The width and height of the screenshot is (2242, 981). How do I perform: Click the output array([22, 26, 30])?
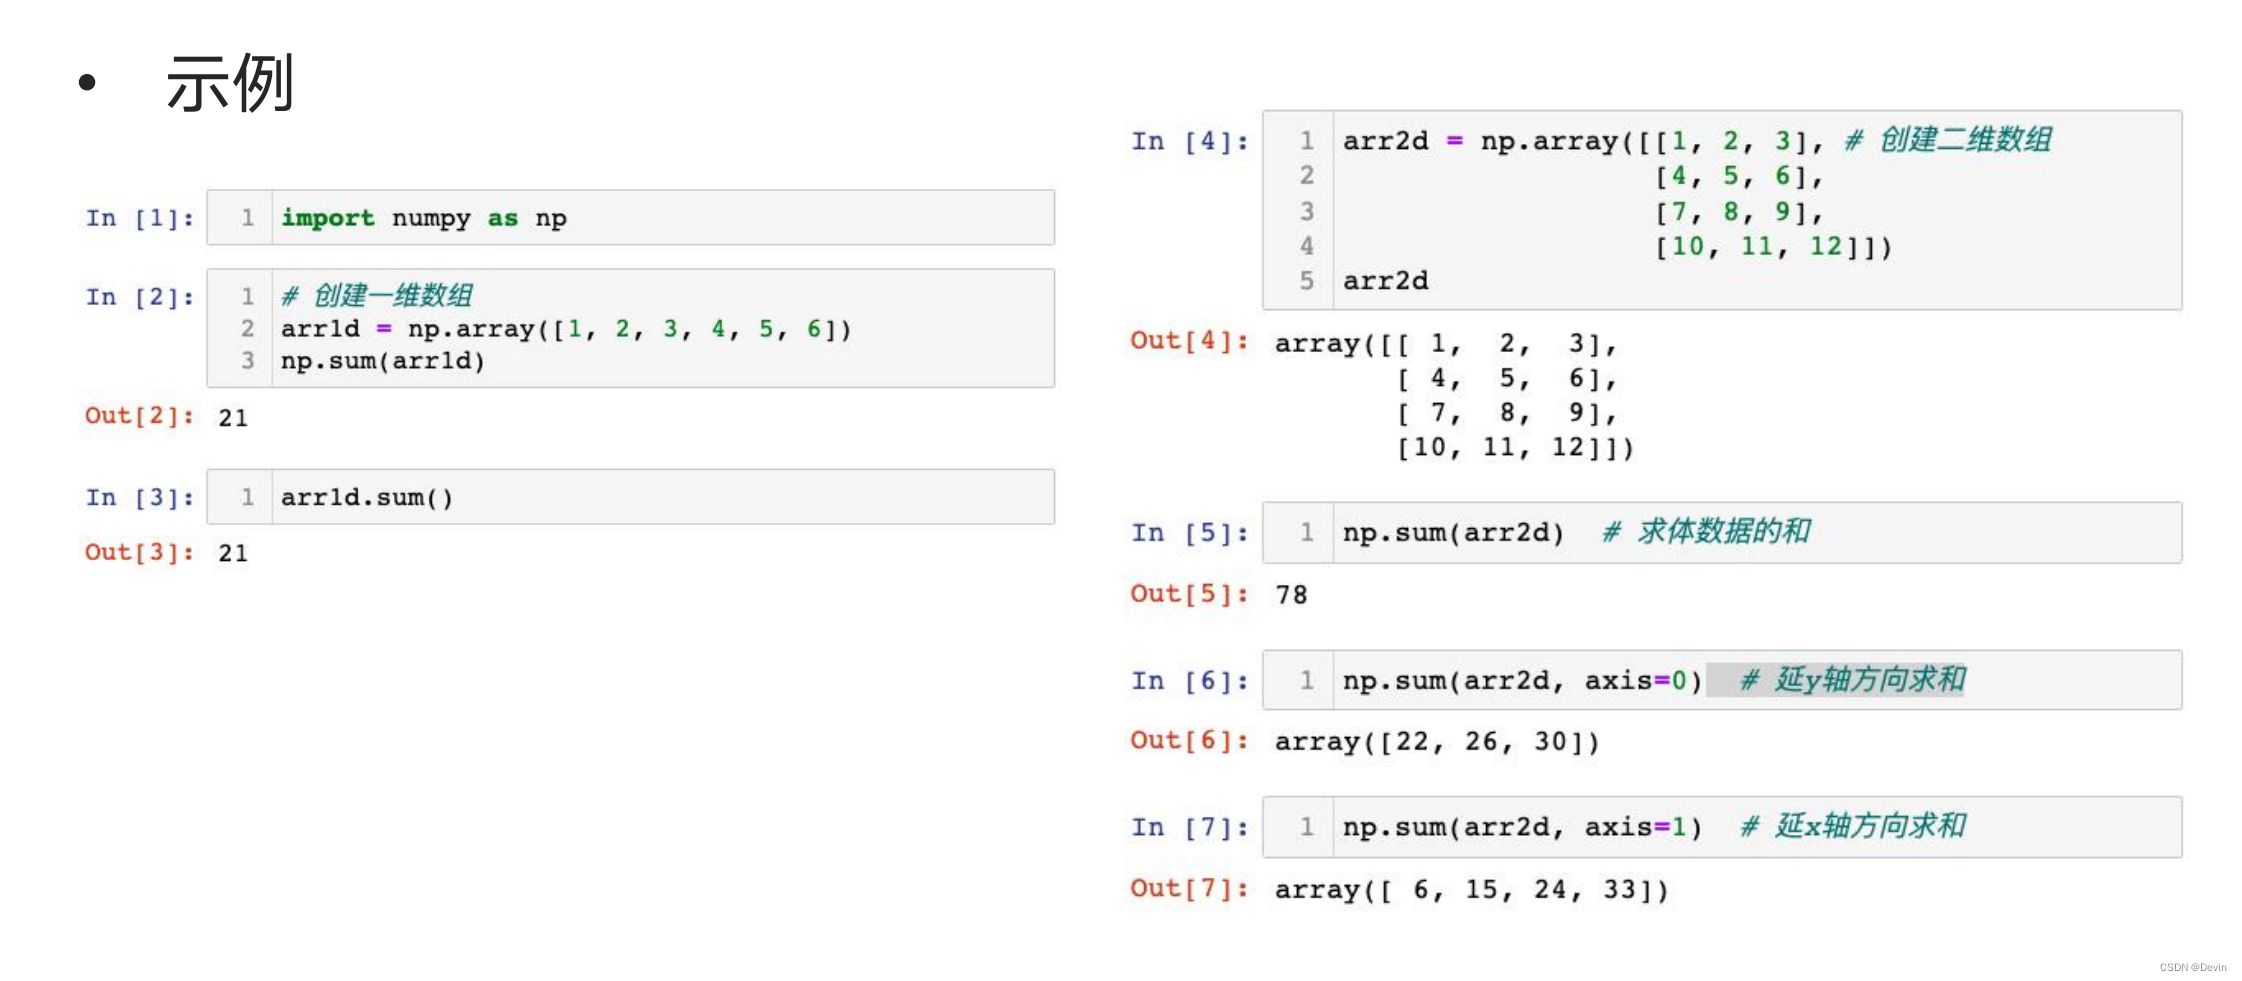(1438, 742)
